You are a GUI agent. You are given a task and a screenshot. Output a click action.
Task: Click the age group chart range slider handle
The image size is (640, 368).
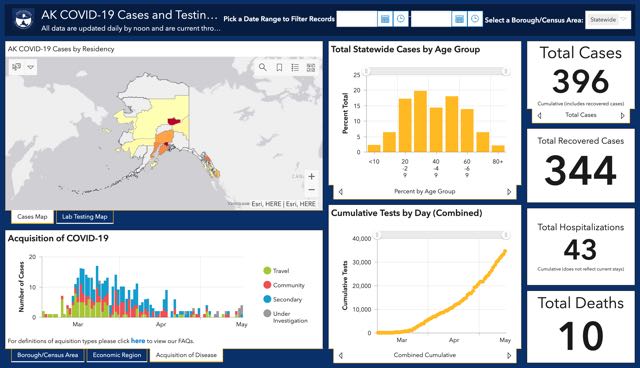click(x=367, y=71)
